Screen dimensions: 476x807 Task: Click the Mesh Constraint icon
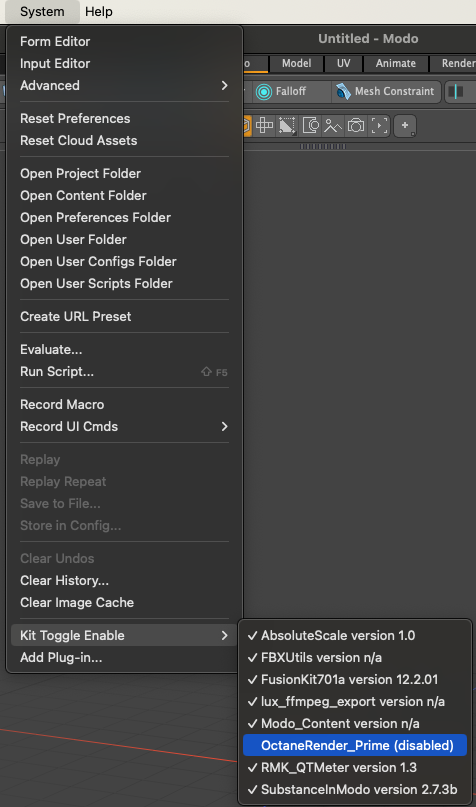tap(343, 92)
